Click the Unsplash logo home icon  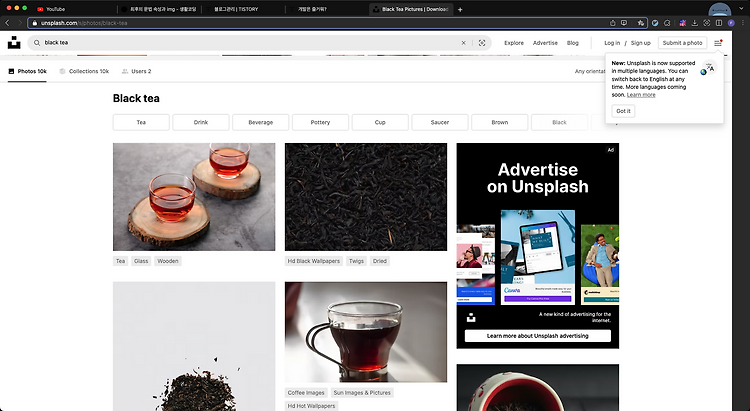[x=14, y=43]
